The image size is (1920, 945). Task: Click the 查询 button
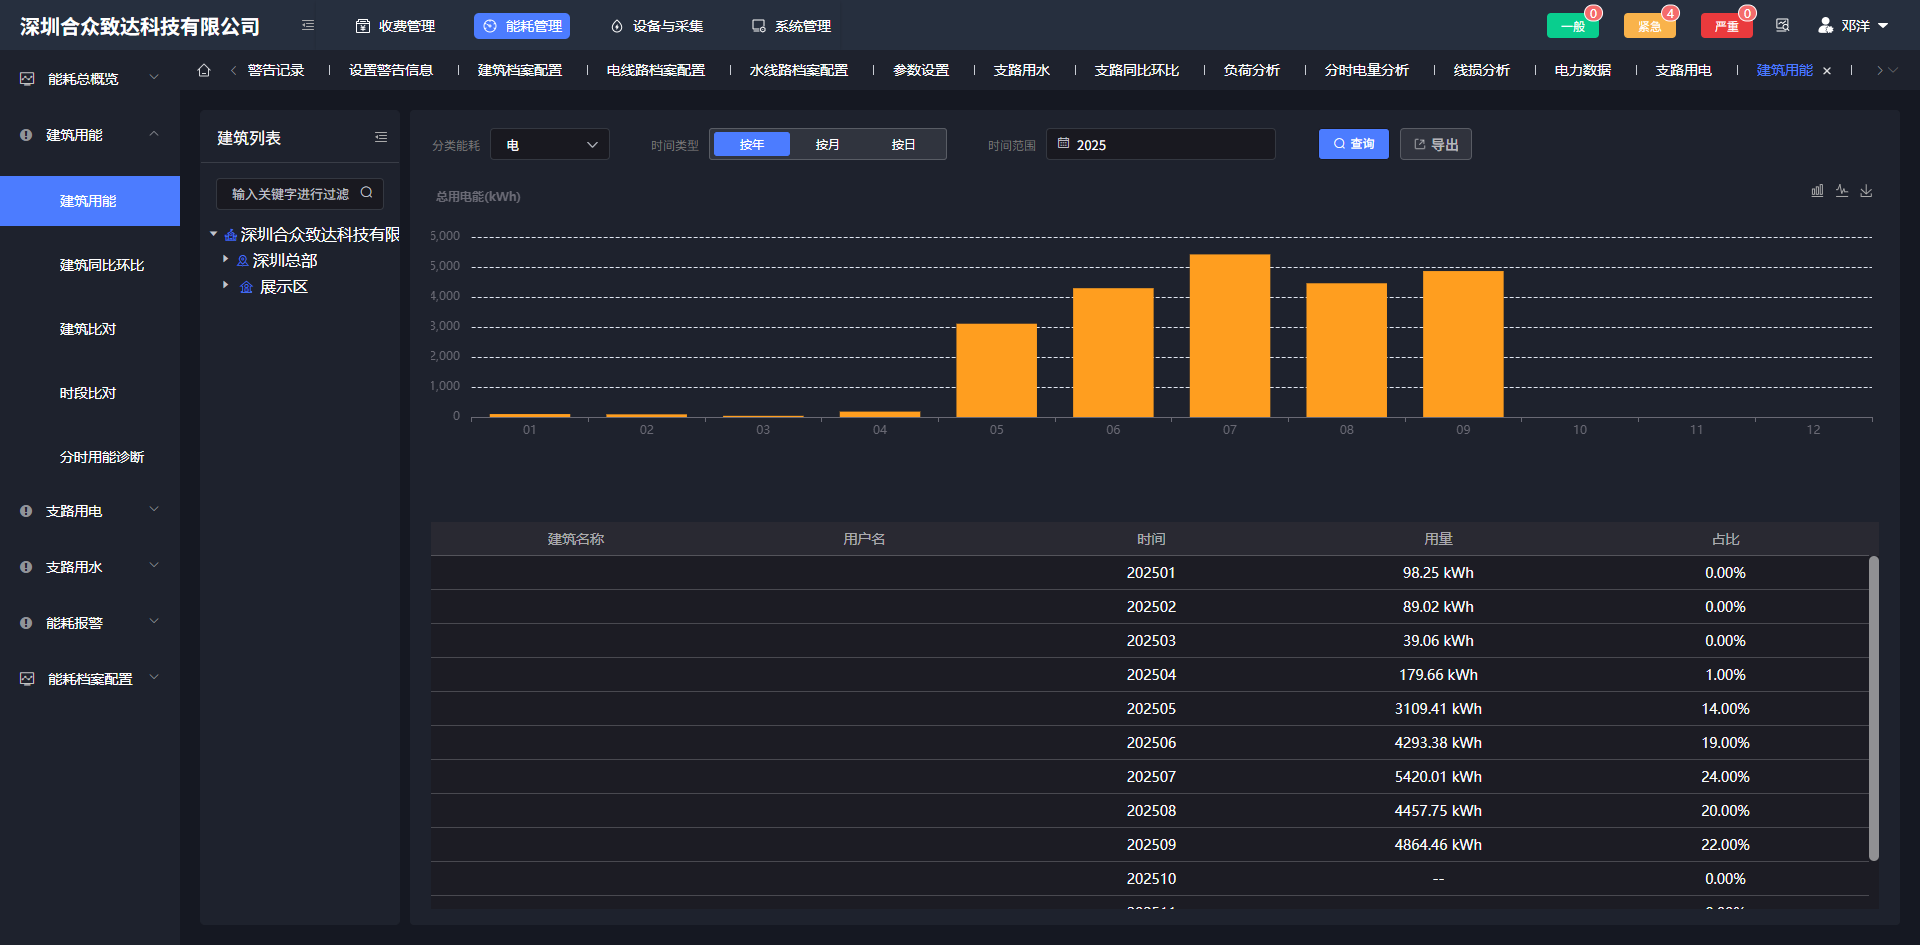pos(1353,144)
